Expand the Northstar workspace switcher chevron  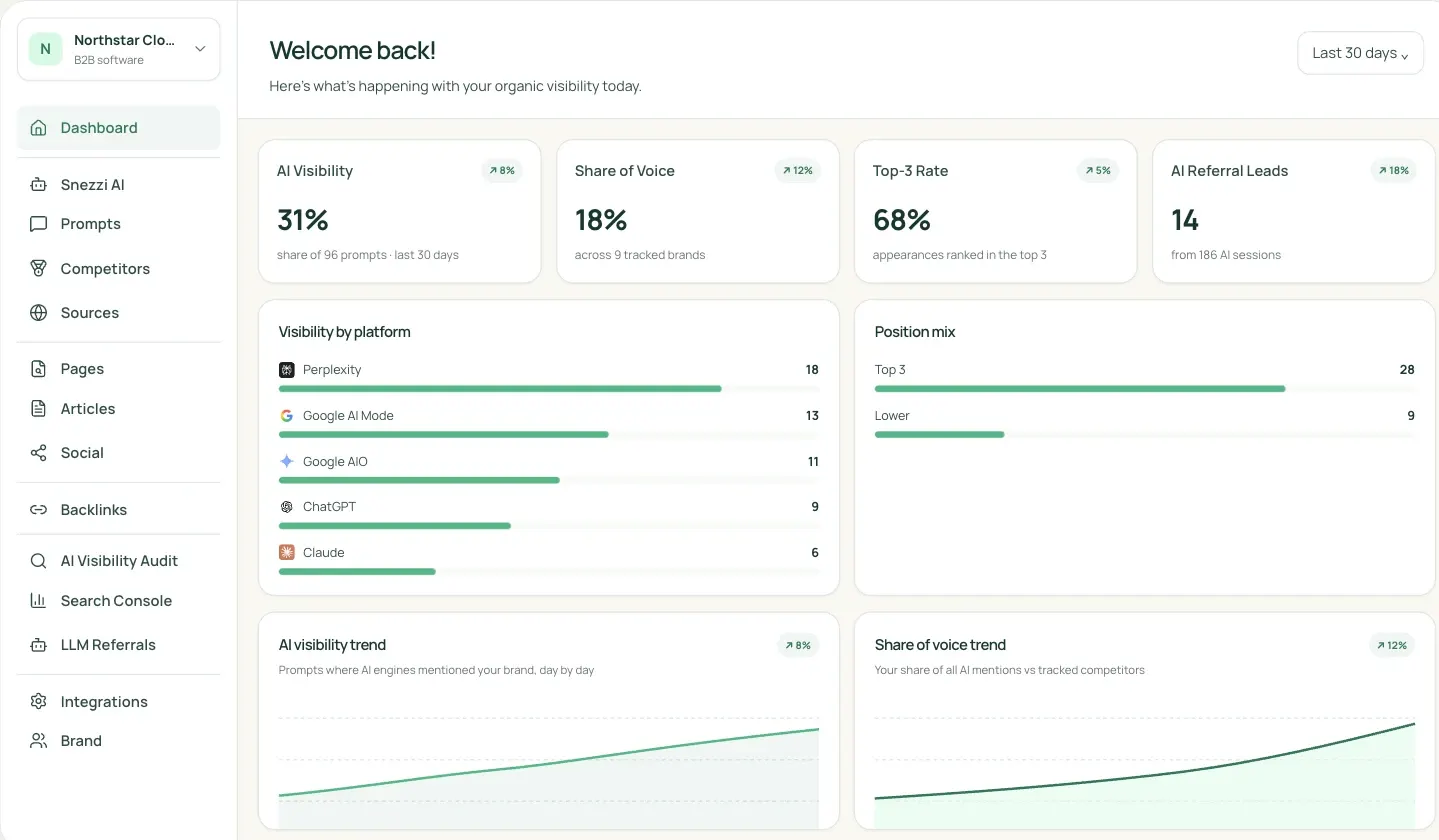[x=200, y=49]
